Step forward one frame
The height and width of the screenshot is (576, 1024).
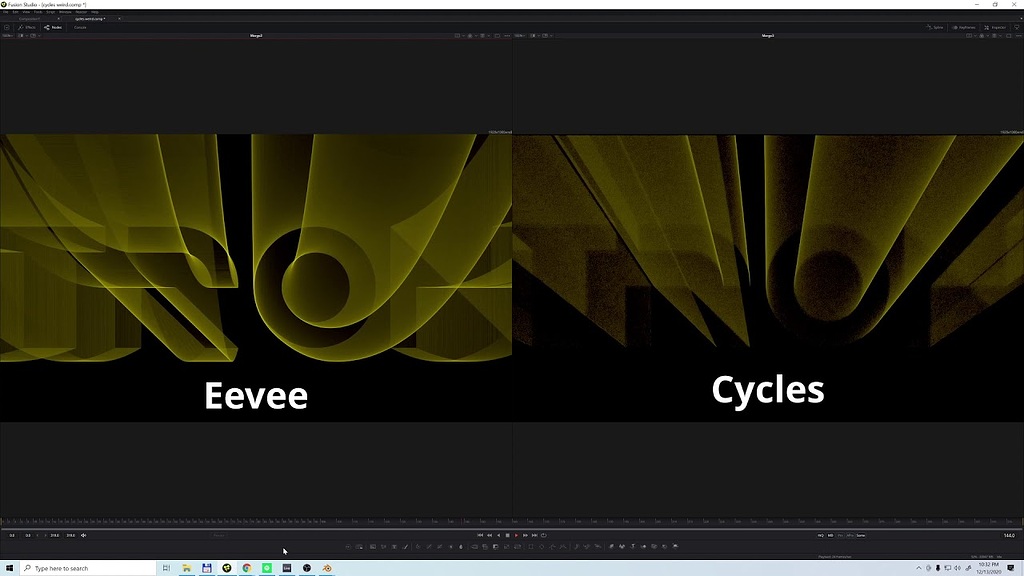pos(525,536)
